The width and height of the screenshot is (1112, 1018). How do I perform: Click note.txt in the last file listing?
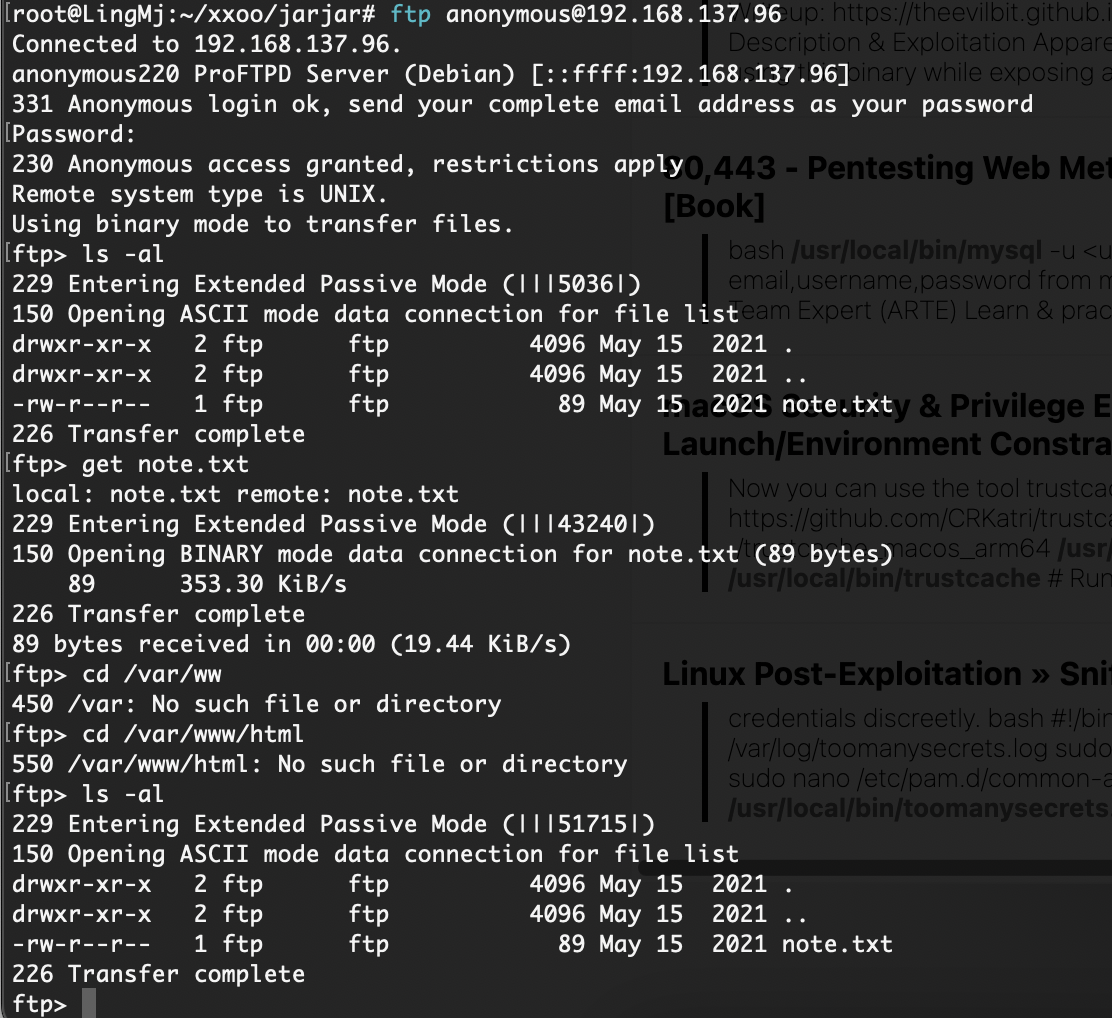click(837, 944)
